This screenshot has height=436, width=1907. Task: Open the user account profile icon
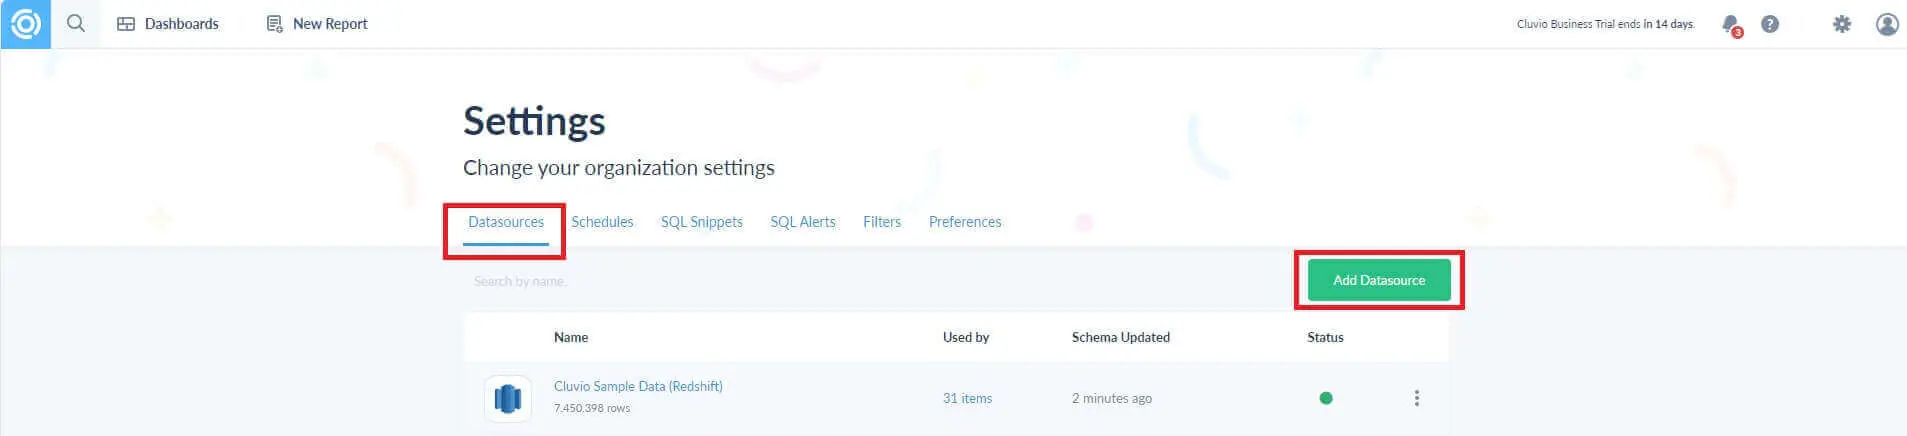coord(1886,24)
